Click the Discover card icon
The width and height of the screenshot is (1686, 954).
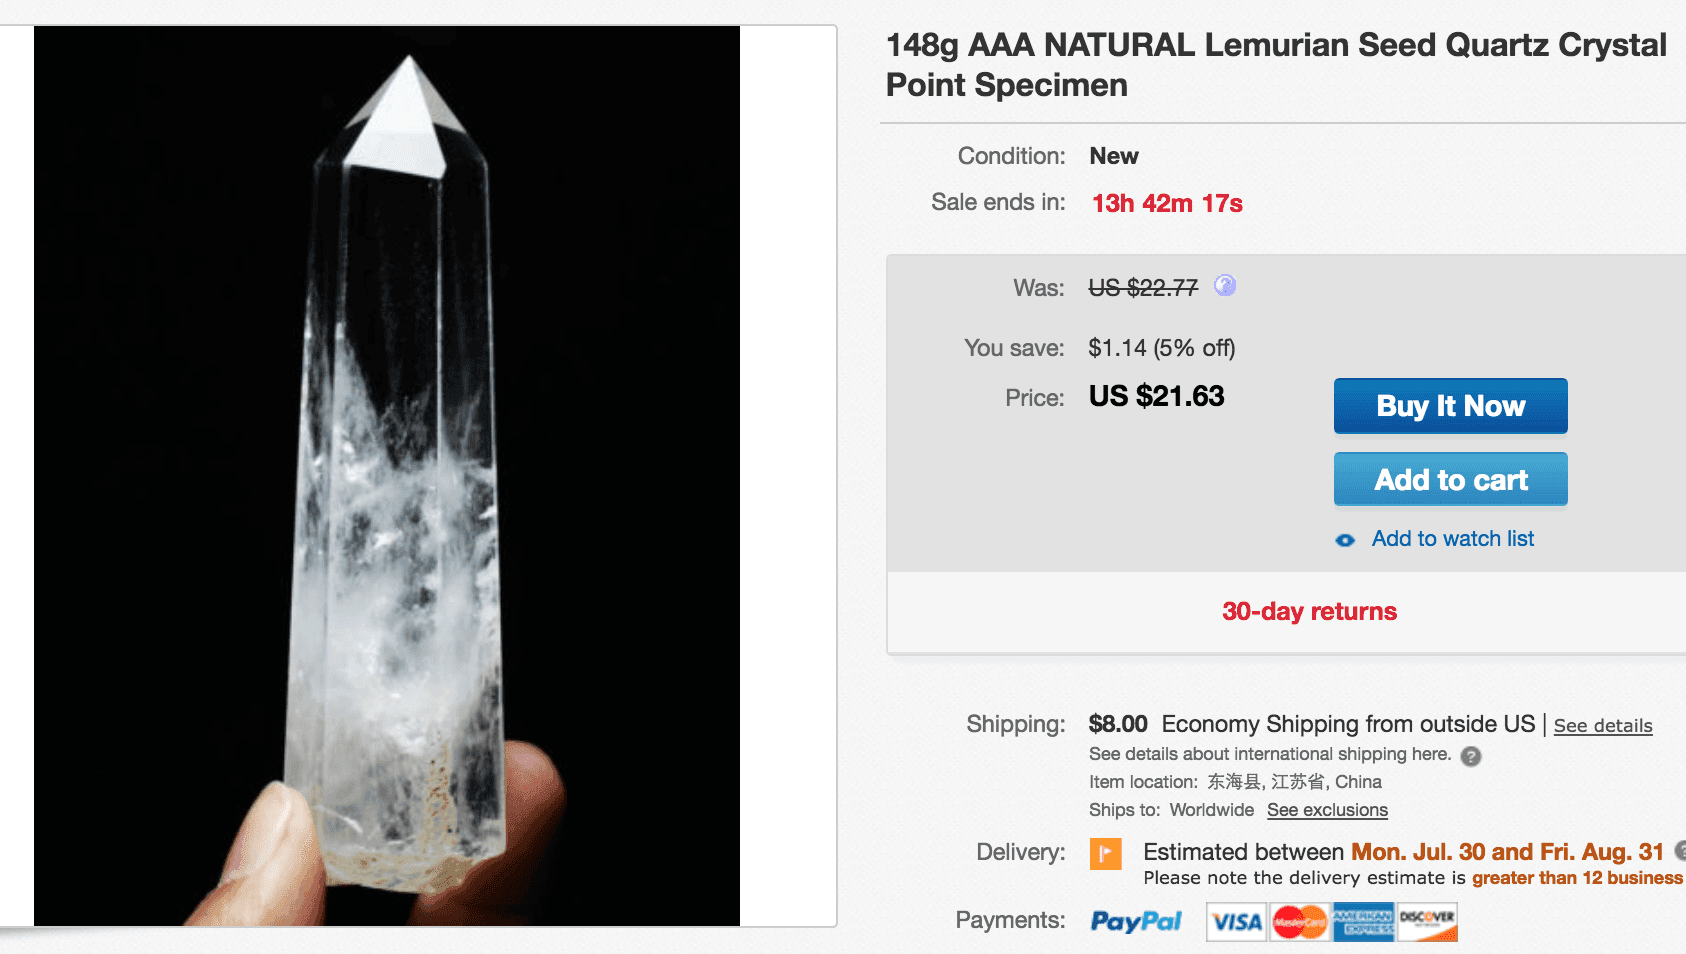[1427, 922]
